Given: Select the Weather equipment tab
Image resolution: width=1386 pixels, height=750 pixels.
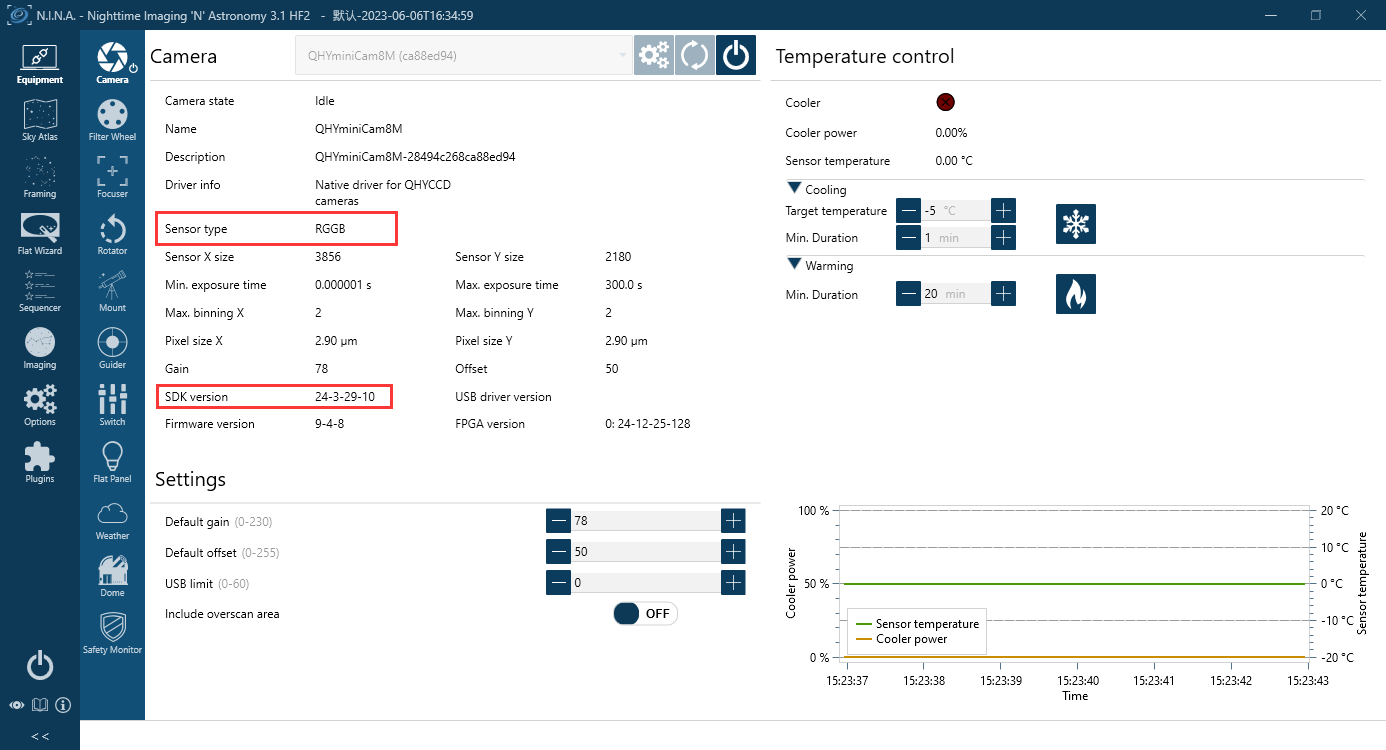Looking at the screenshot, I should click(112, 520).
